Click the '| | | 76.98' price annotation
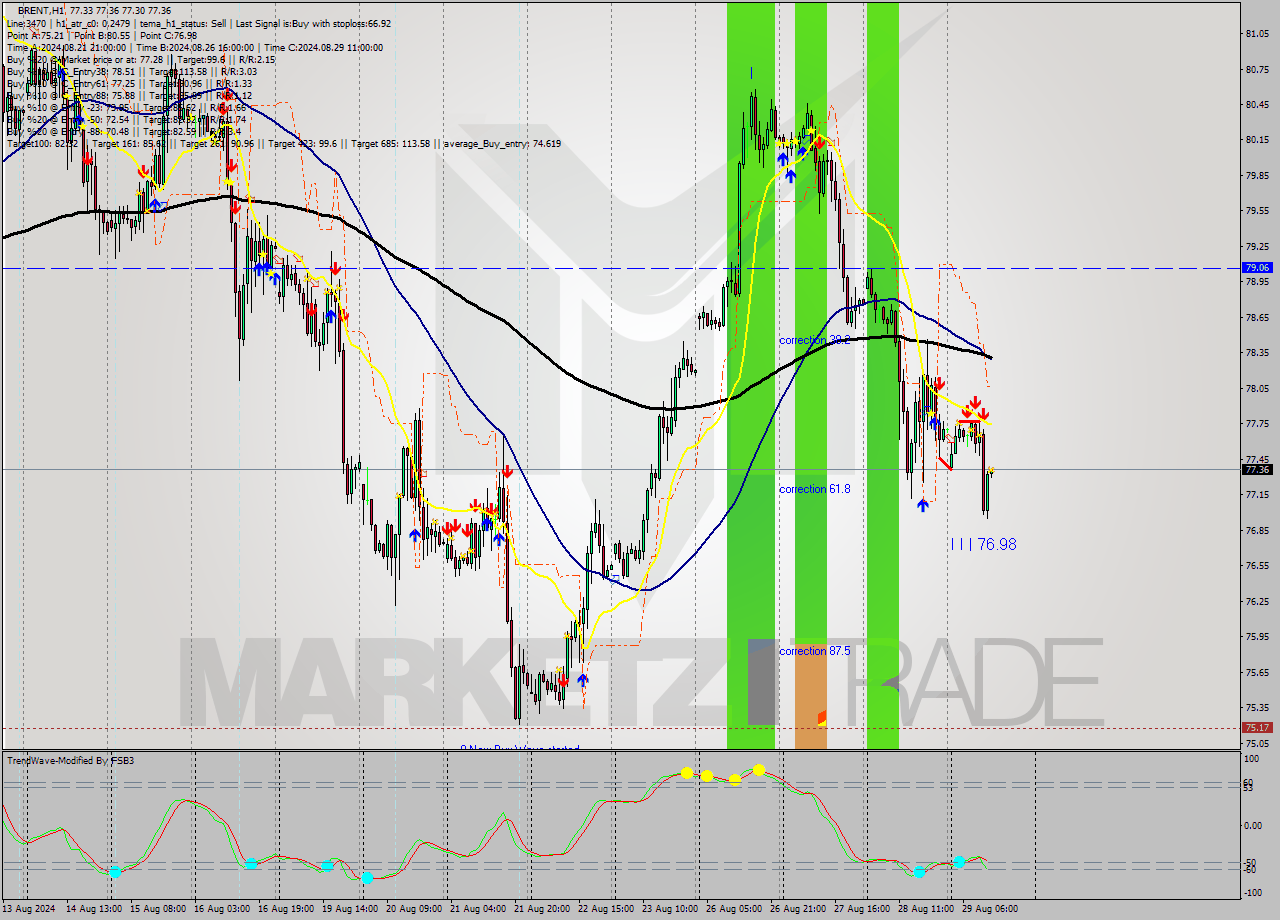The image size is (1280, 920). coord(983,544)
